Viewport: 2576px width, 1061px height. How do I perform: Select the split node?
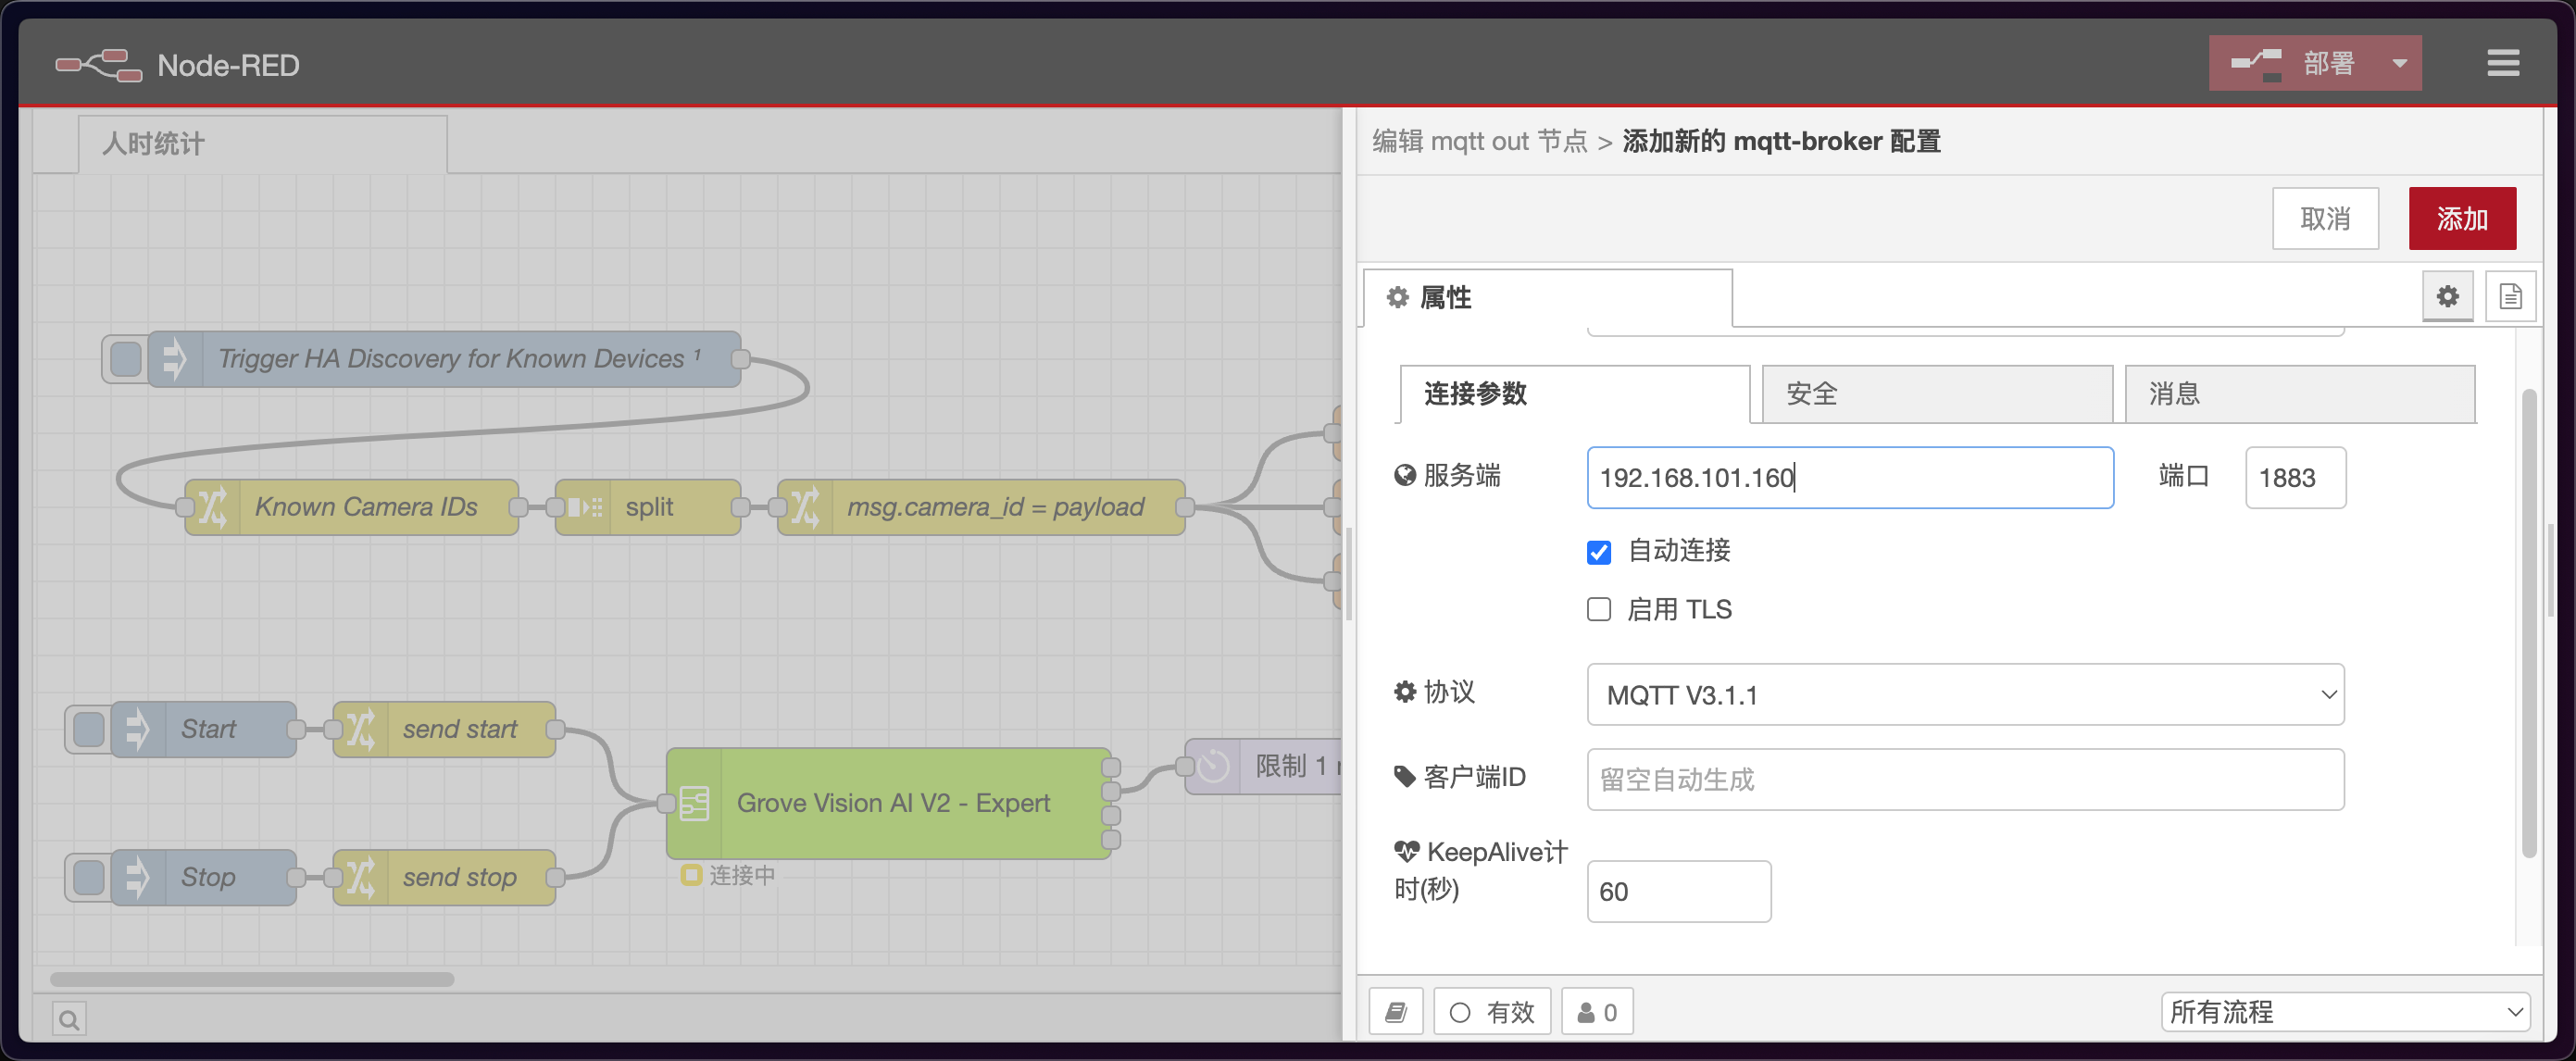pyautogui.click(x=647, y=507)
